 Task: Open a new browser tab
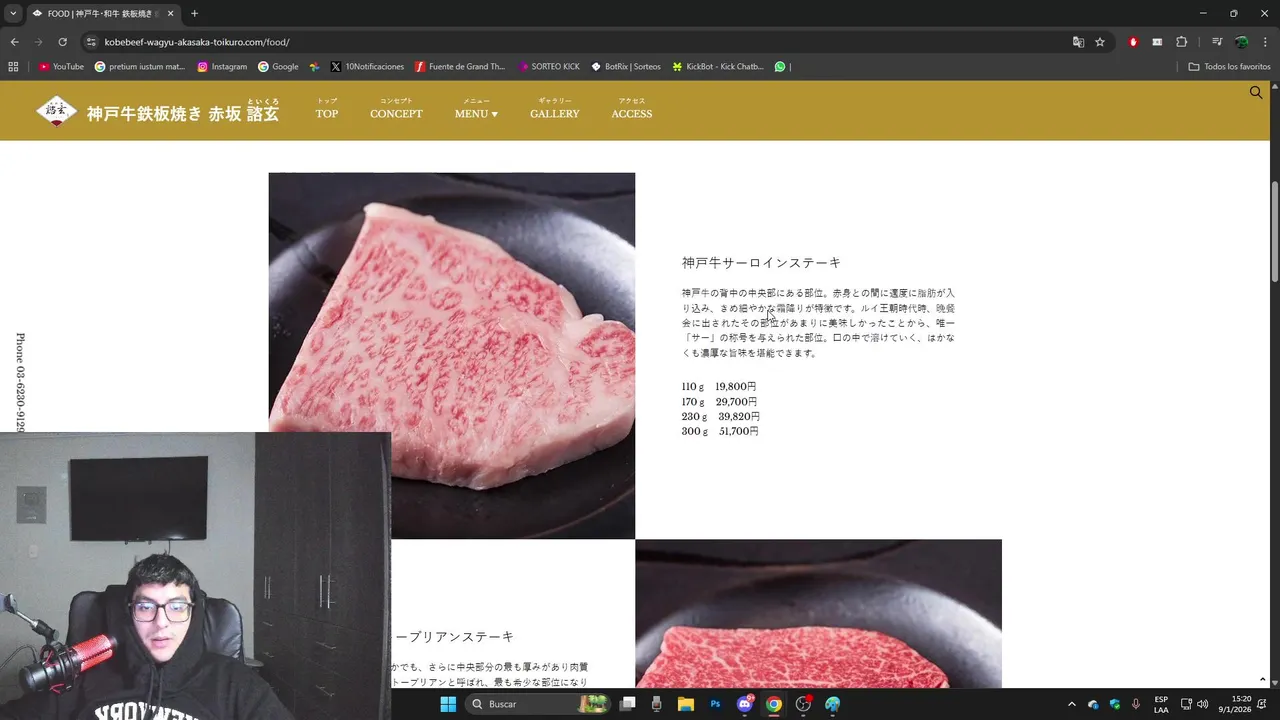[194, 14]
